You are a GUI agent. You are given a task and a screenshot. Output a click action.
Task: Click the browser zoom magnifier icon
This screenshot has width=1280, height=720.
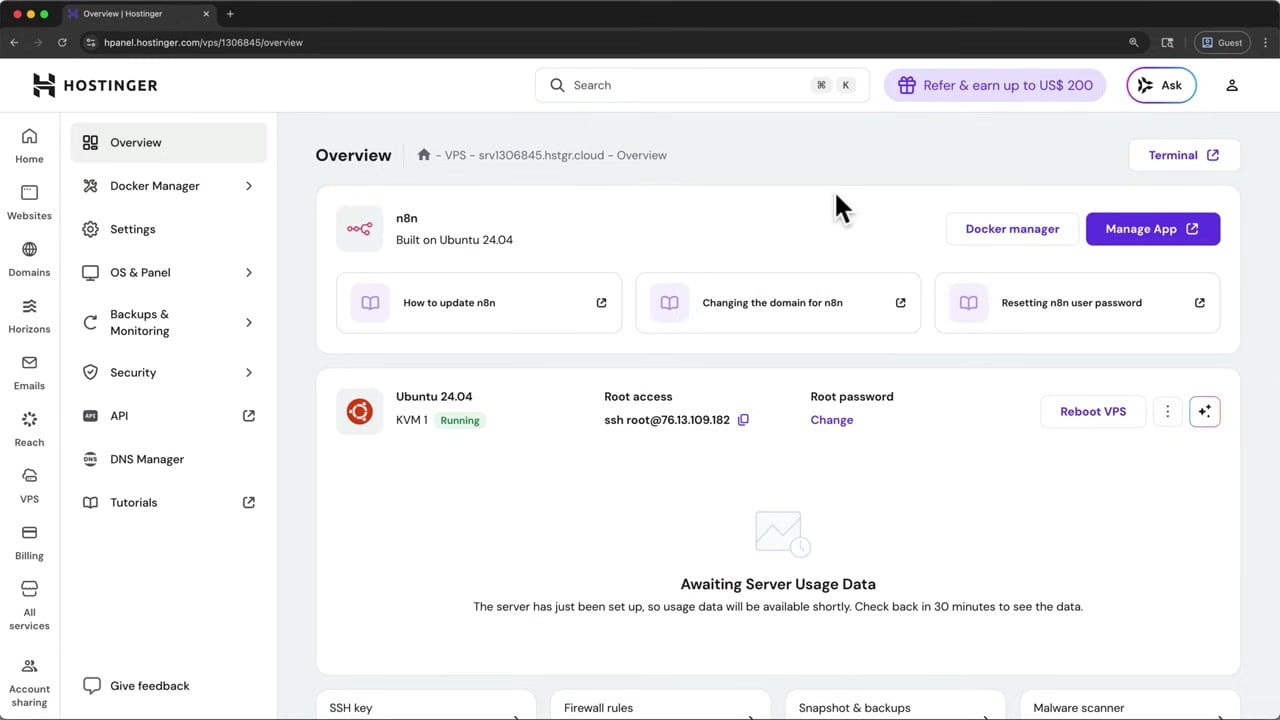(x=1134, y=43)
